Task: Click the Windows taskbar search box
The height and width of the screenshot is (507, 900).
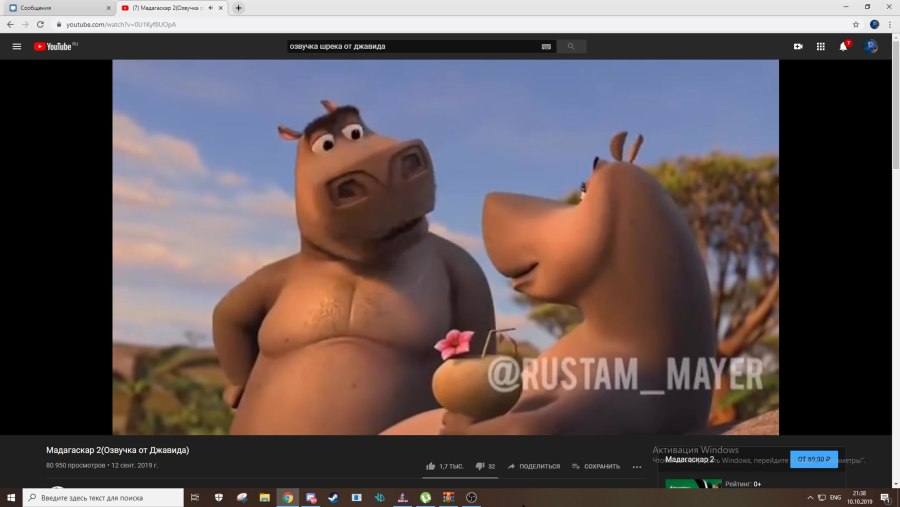Action: pos(103,497)
